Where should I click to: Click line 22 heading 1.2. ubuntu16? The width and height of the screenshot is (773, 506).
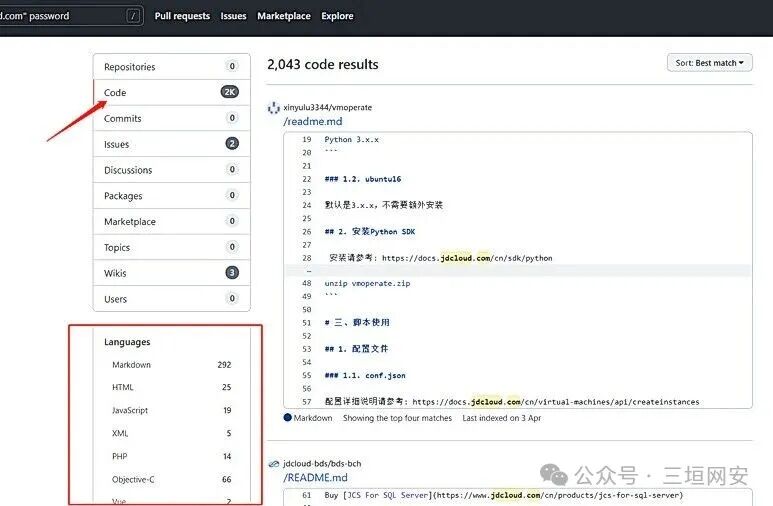(363, 179)
